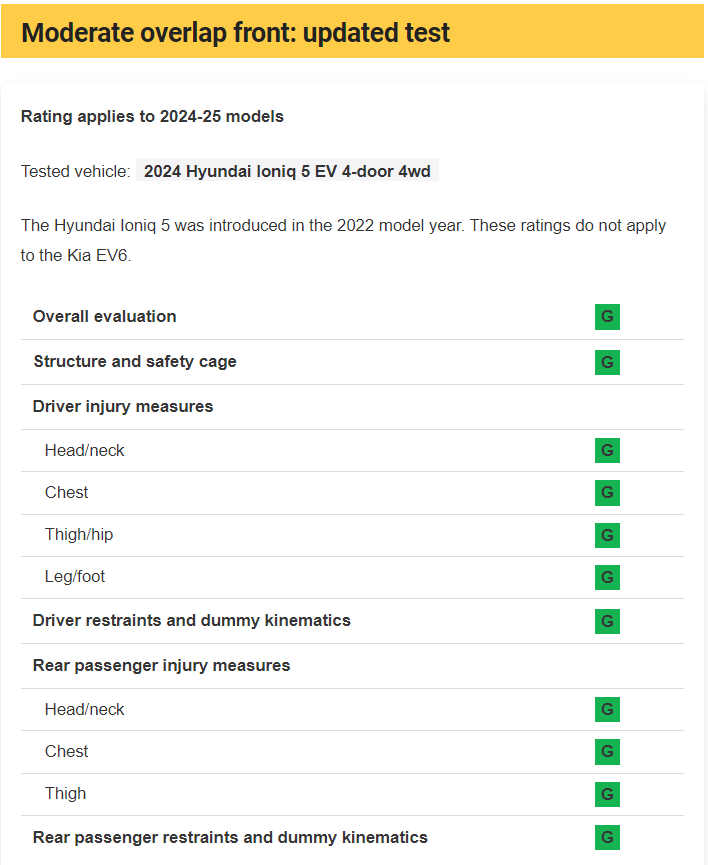Select the driver Head/neck G rating icon
This screenshot has width=708, height=865.
[607, 450]
